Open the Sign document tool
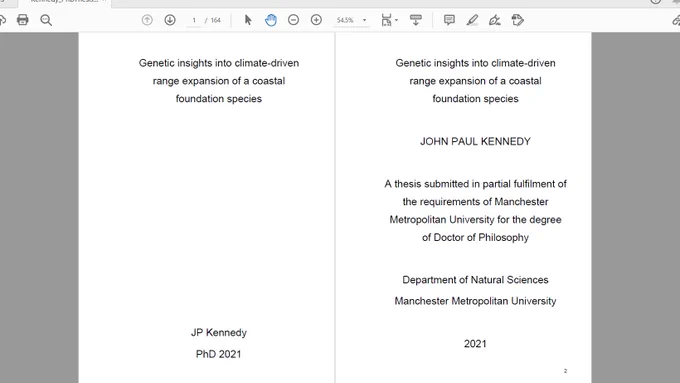Viewport: 680px width, 383px height. coord(495,20)
